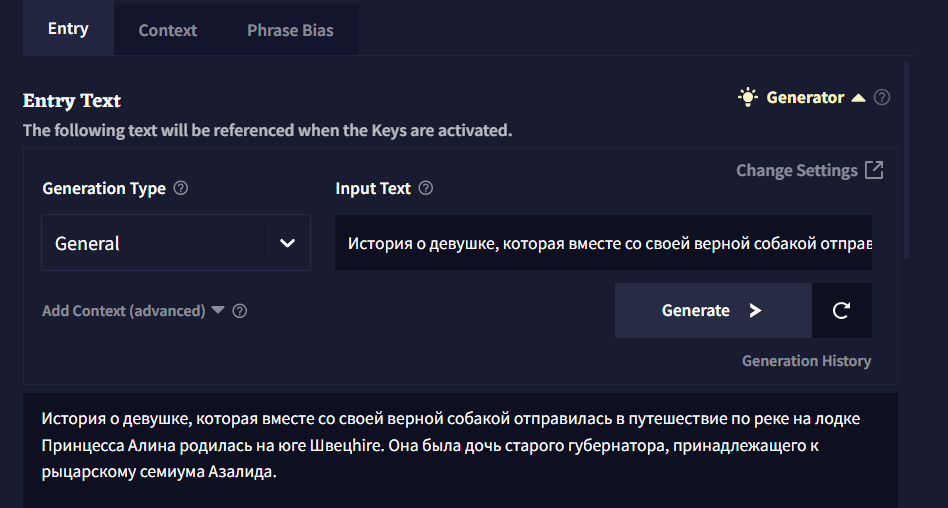Click help icon beside Input Text
The height and width of the screenshot is (508, 948).
tap(426, 188)
